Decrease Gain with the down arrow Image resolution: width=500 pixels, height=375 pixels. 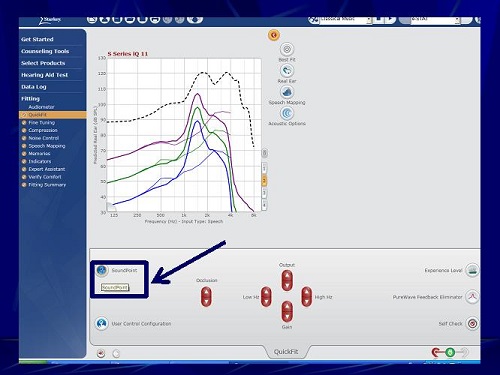click(287, 316)
